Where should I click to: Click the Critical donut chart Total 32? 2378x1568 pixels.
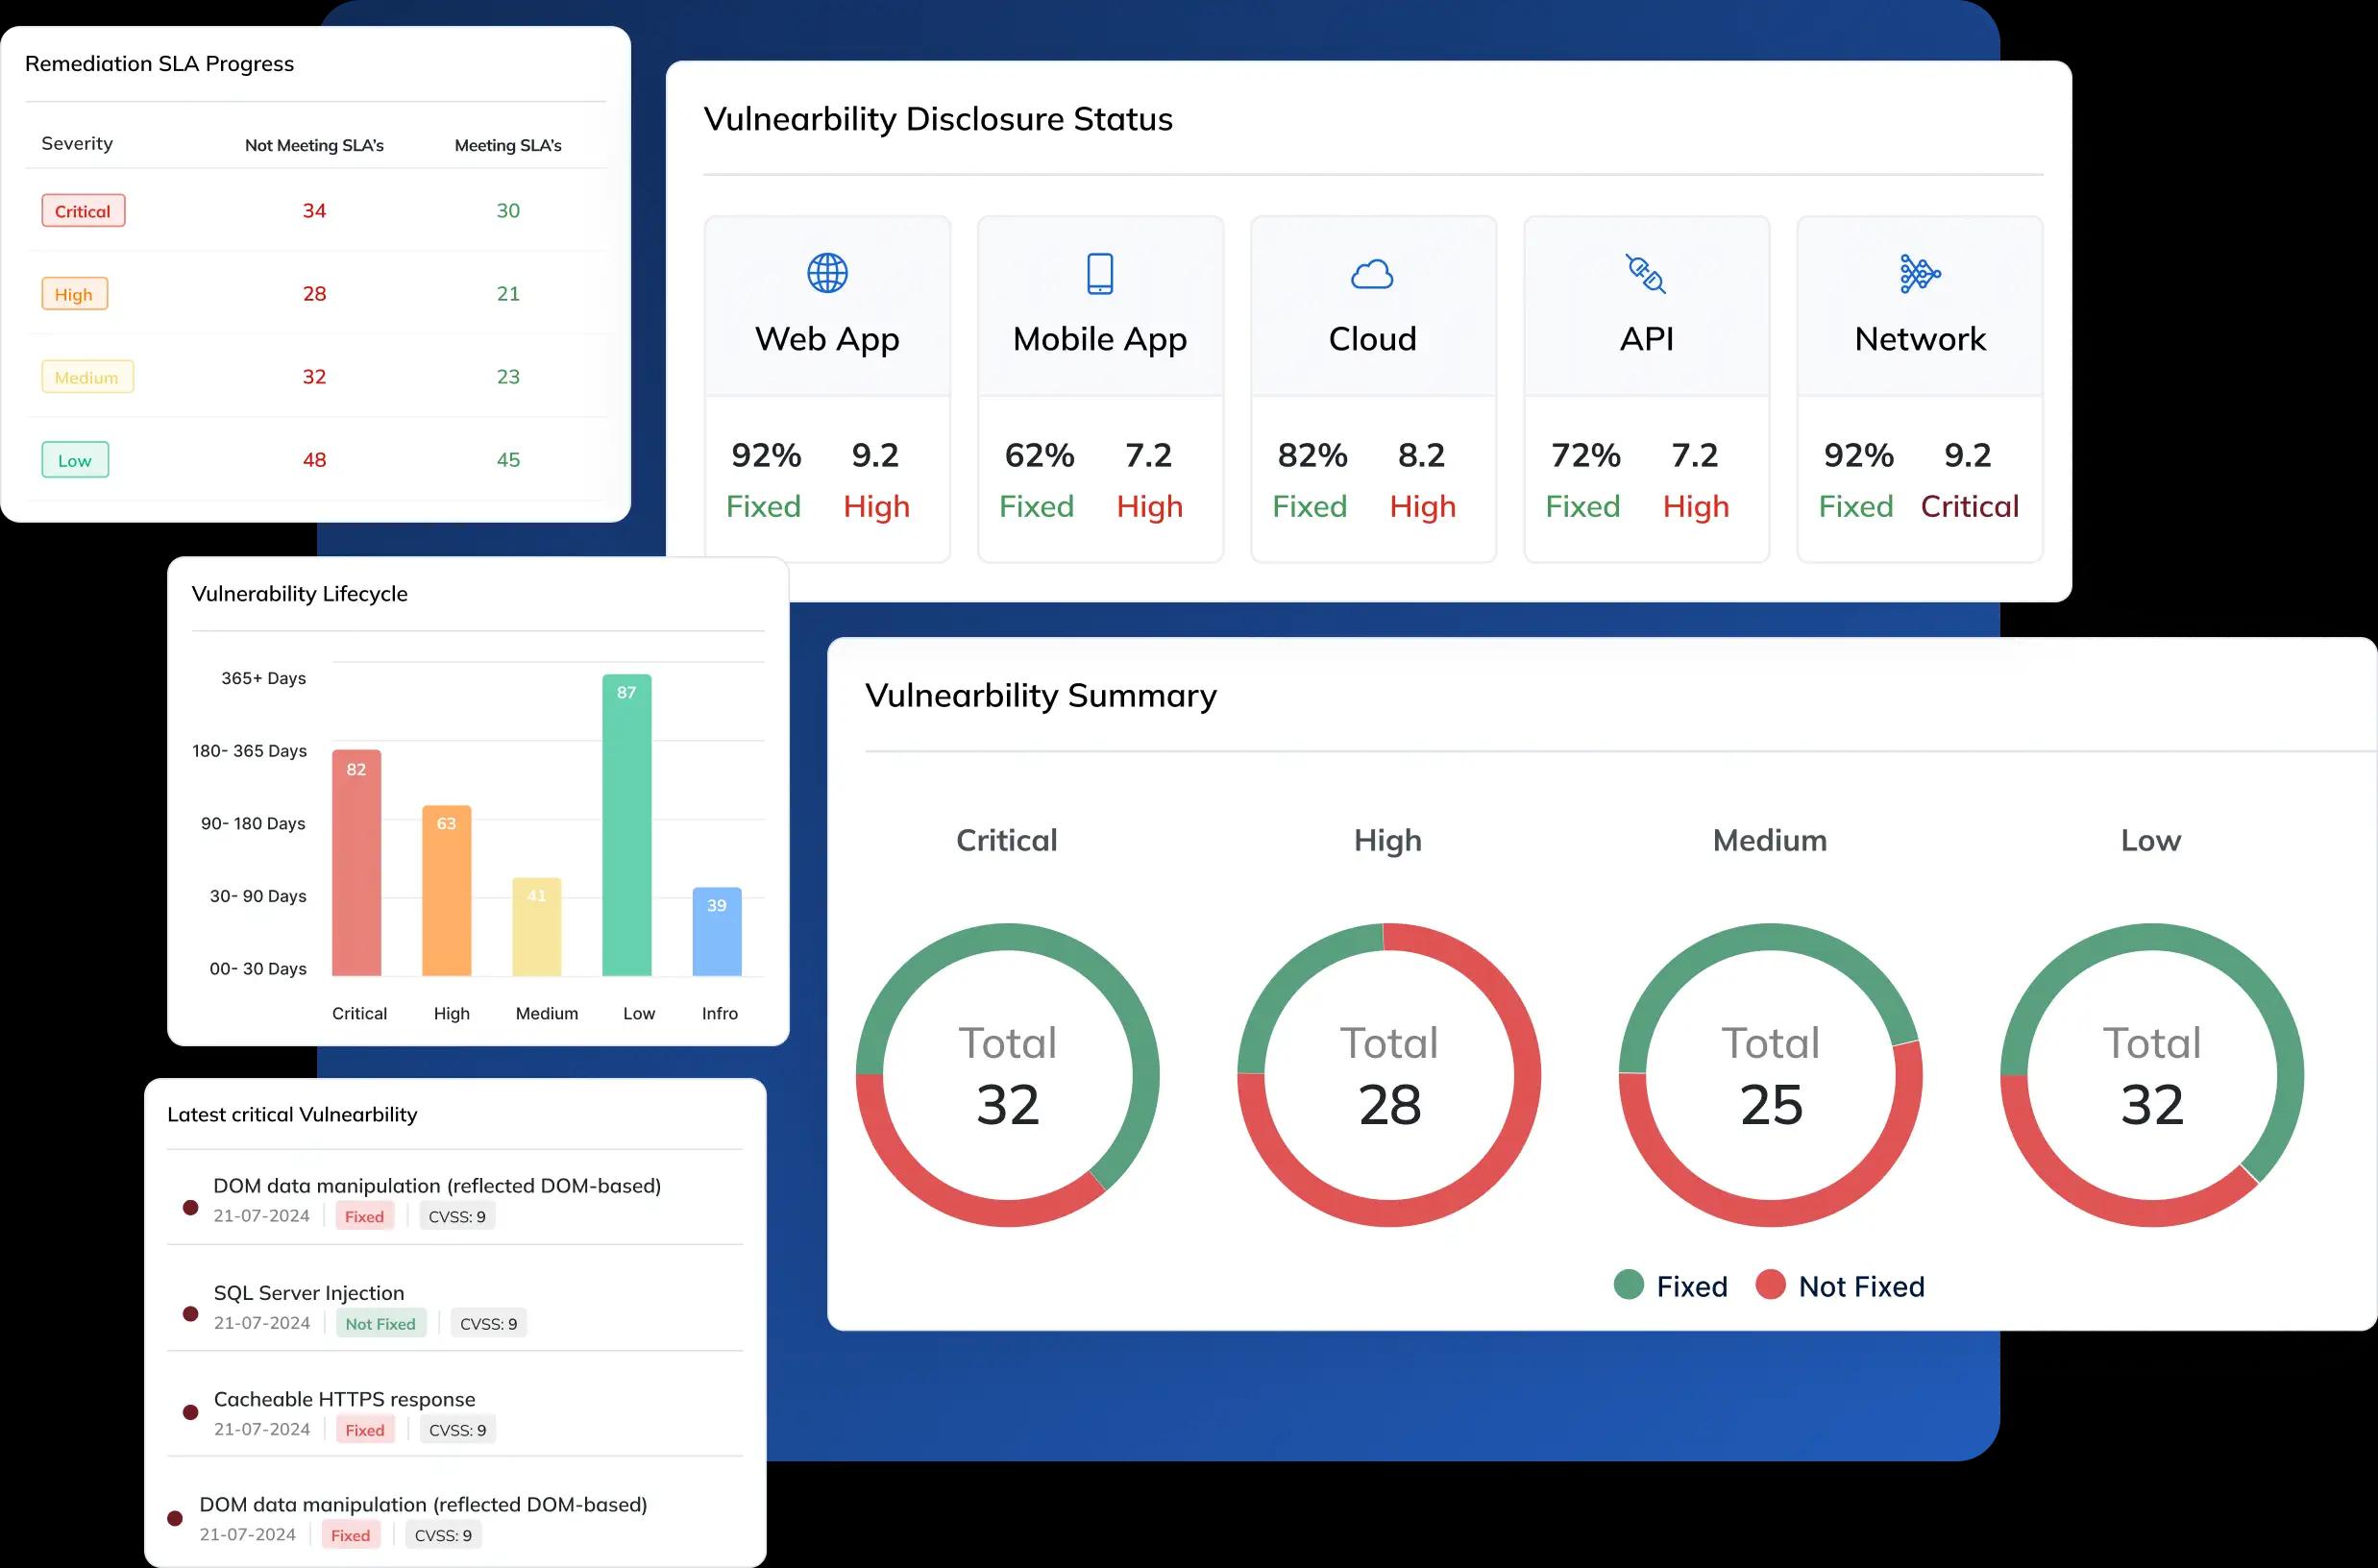pyautogui.click(x=1007, y=1075)
